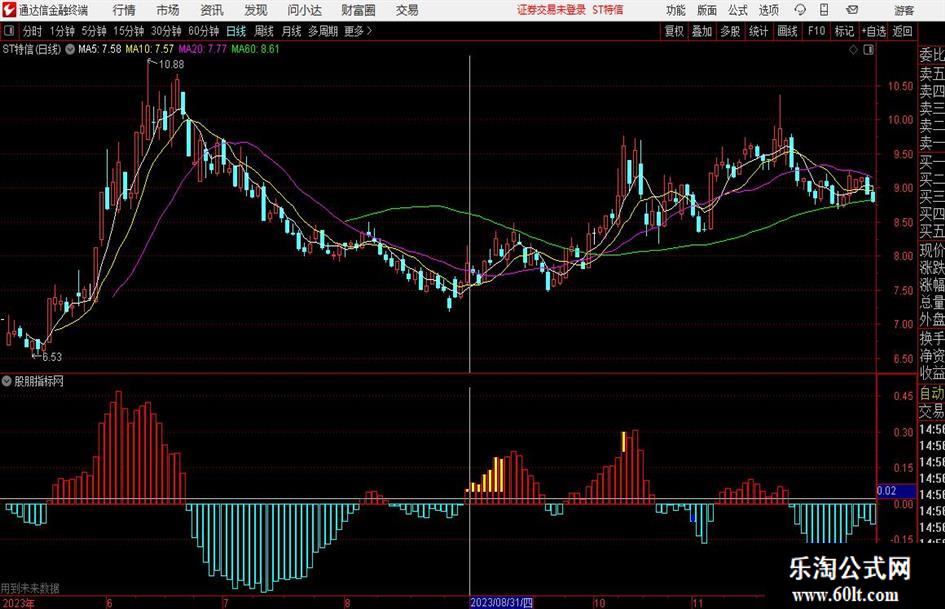Add stock via +自选 button
The width and height of the screenshot is (945, 609).
click(873, 31)
